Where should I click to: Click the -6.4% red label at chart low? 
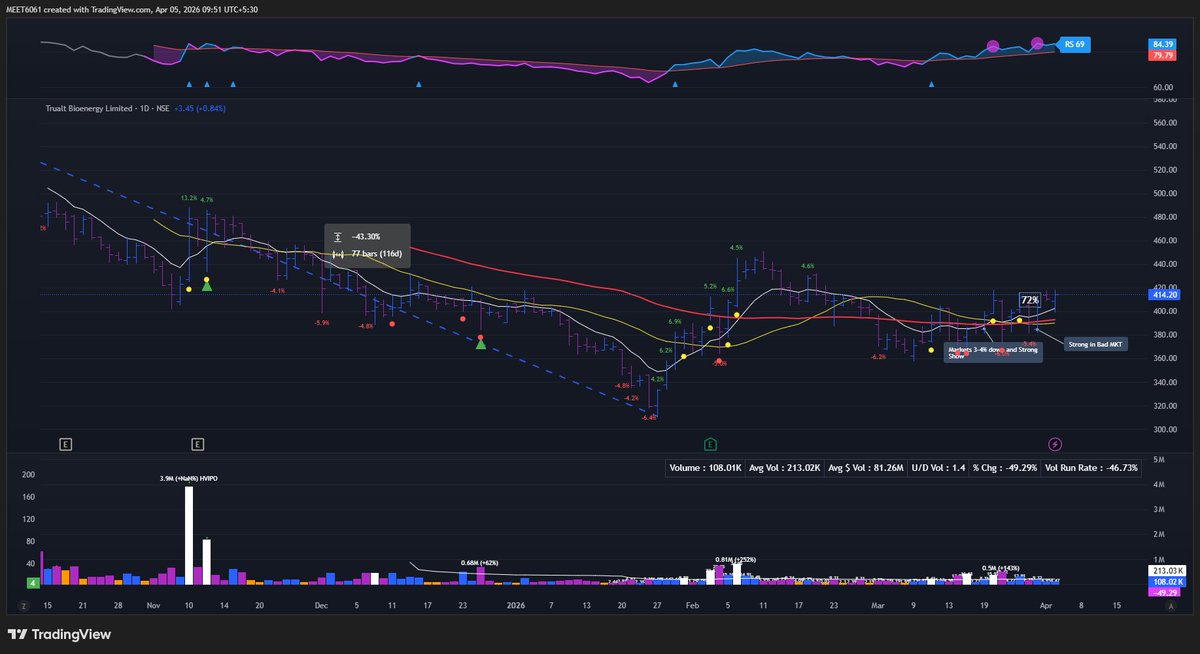click(x=650, y=417)
